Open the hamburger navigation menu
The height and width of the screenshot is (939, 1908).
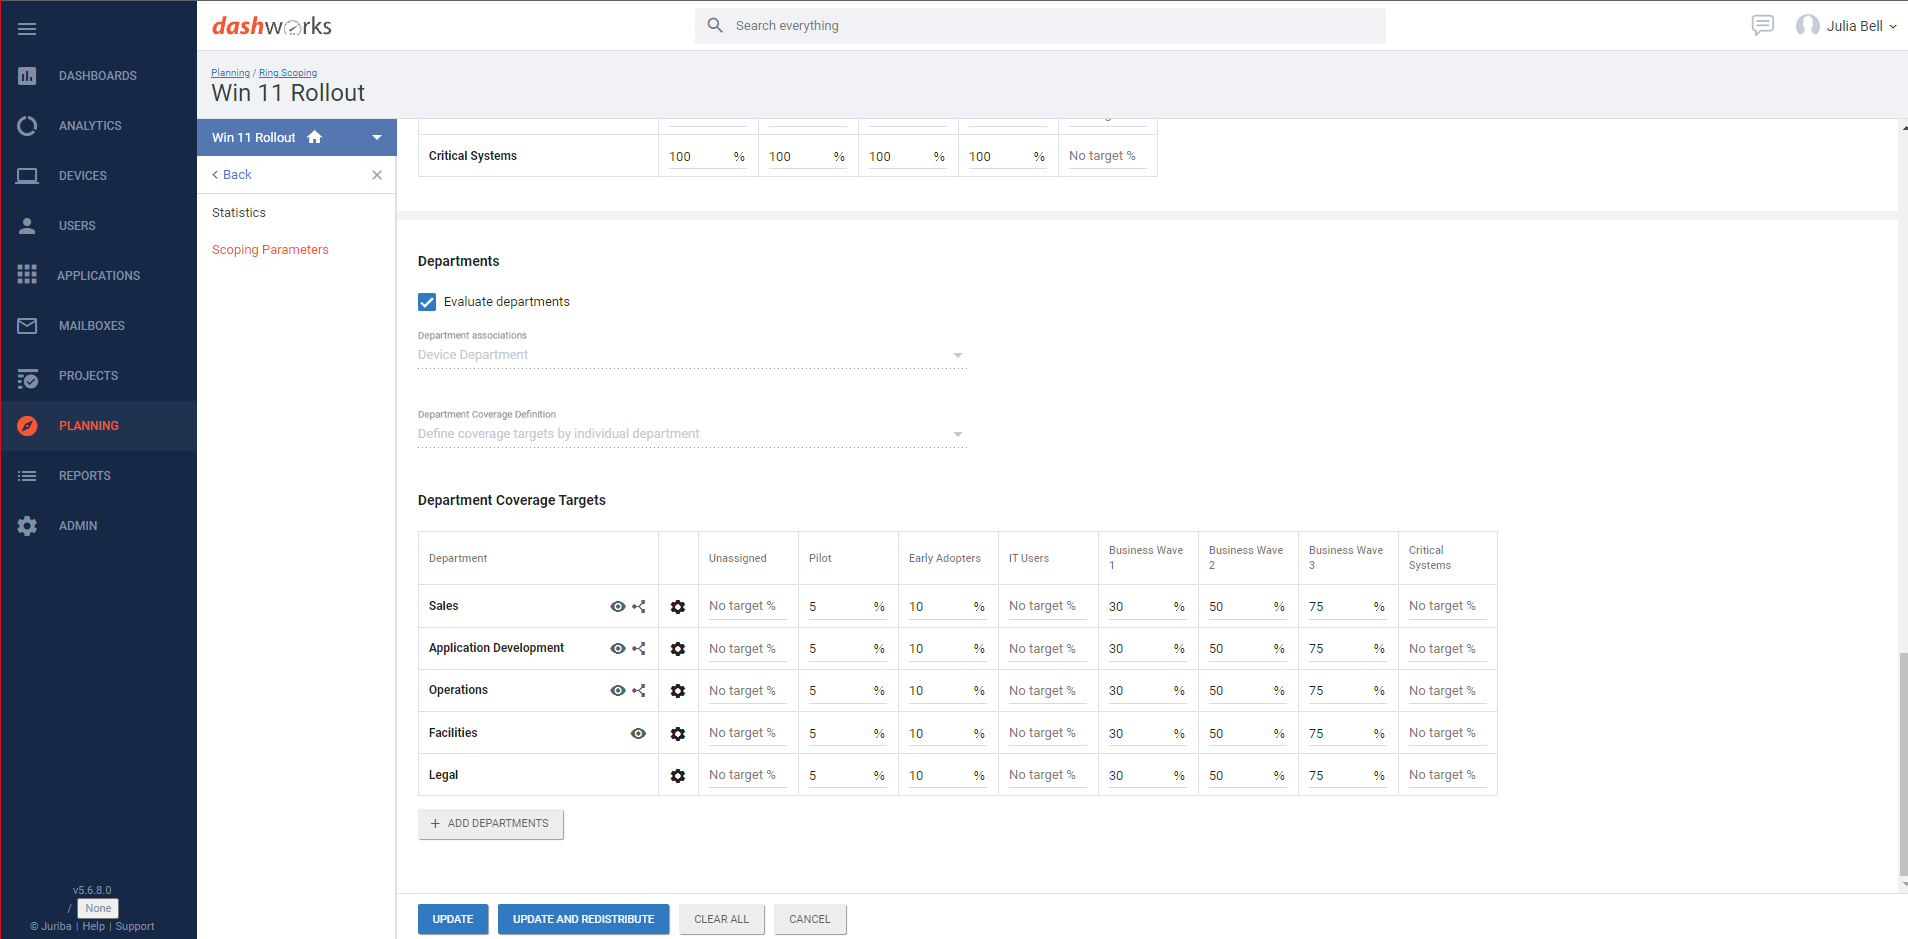pyautogui.click(x=27, y=29)
